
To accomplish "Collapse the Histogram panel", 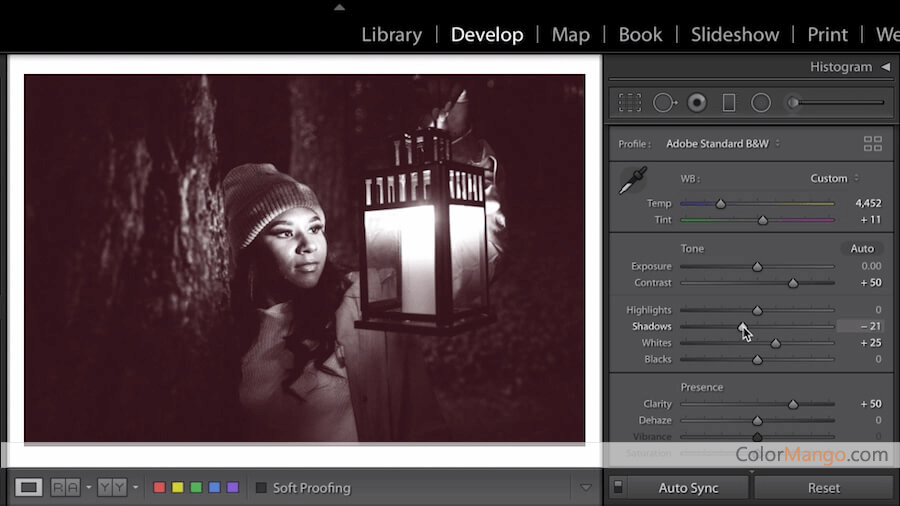I will click(885, 67).
